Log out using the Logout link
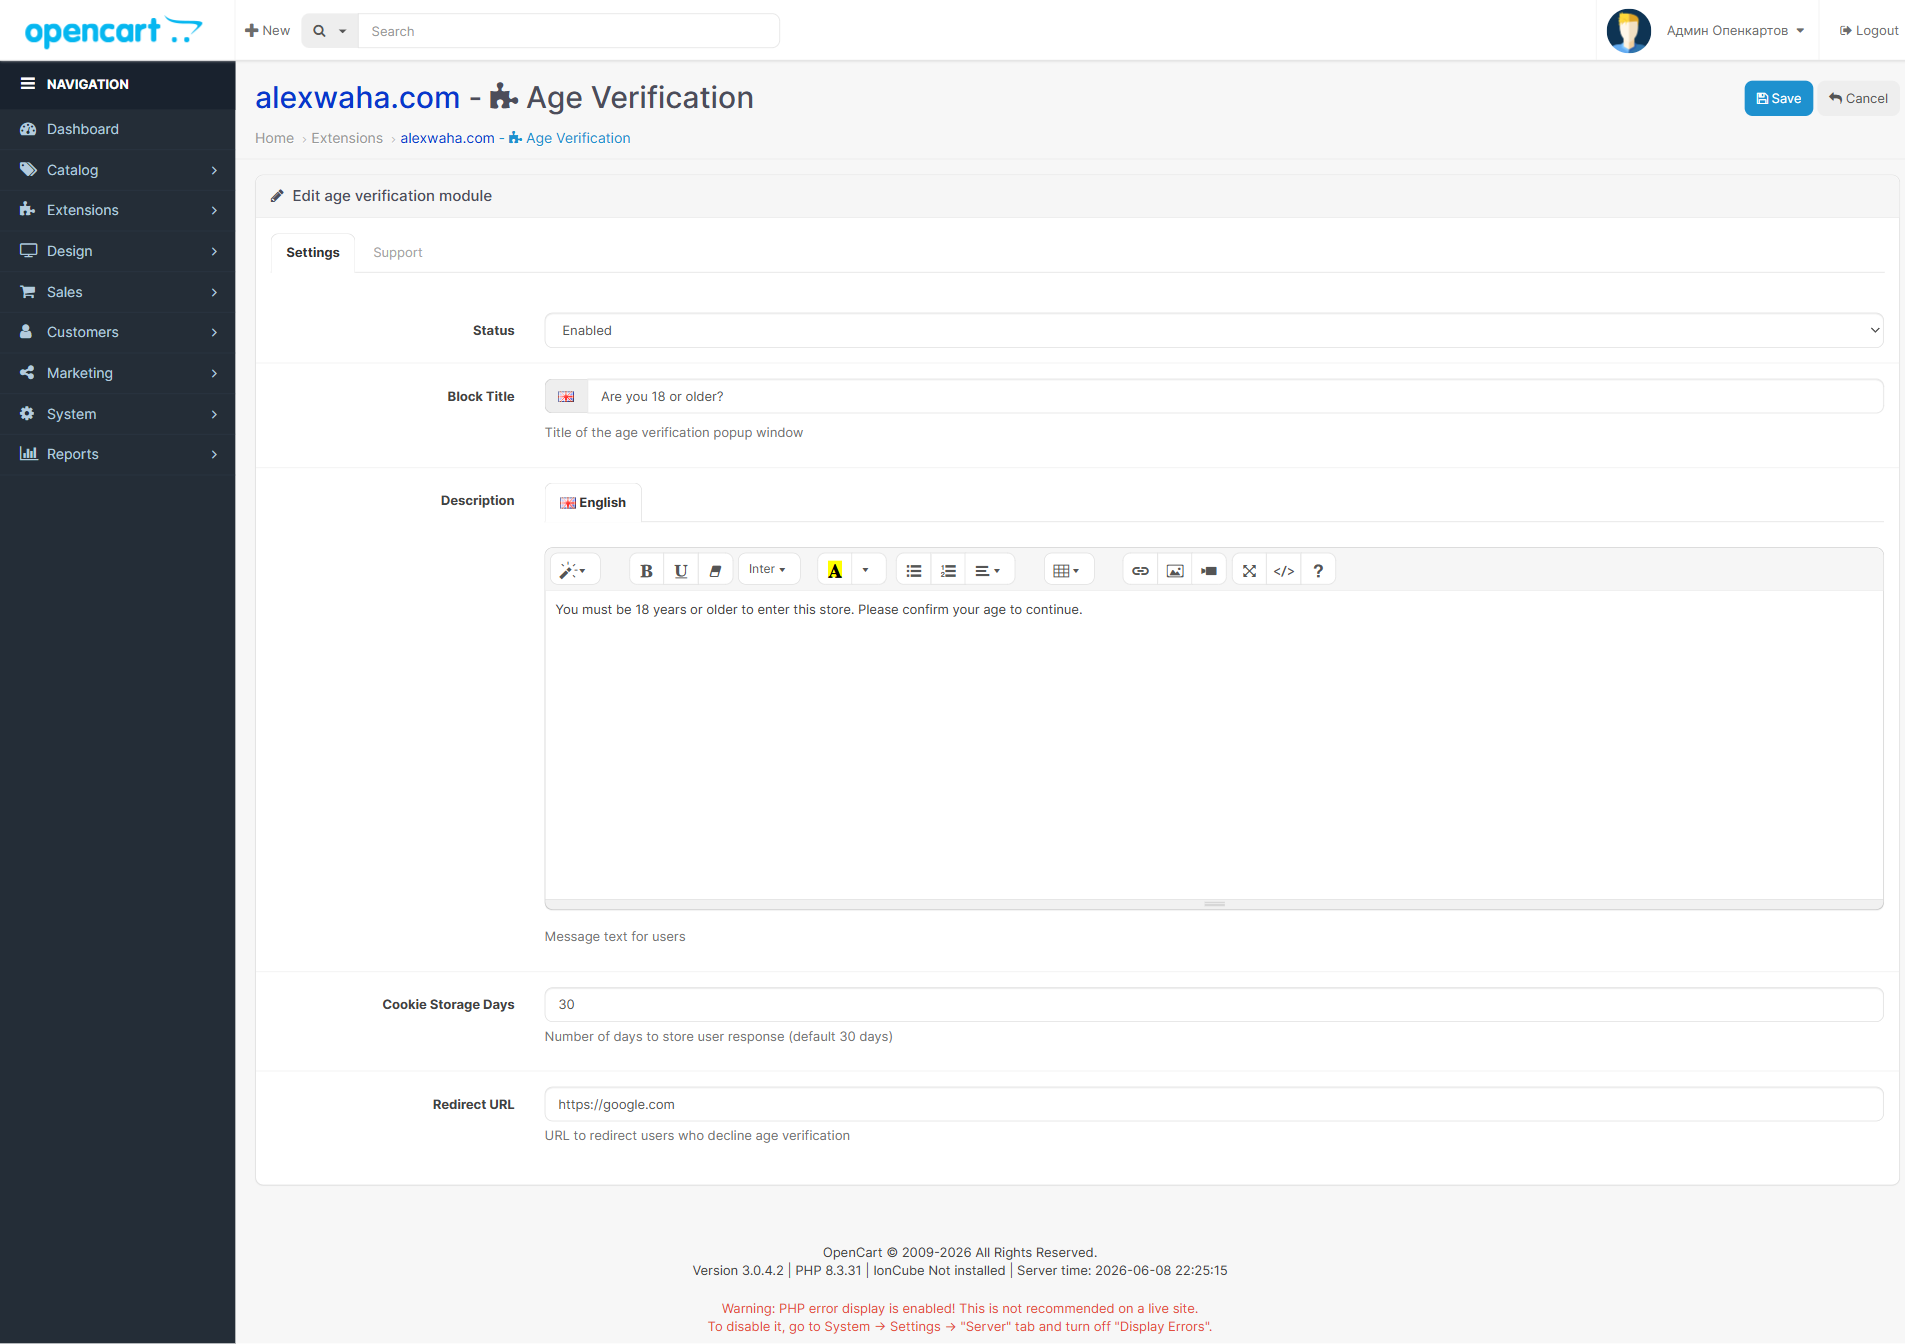 tap(1868, 31)
